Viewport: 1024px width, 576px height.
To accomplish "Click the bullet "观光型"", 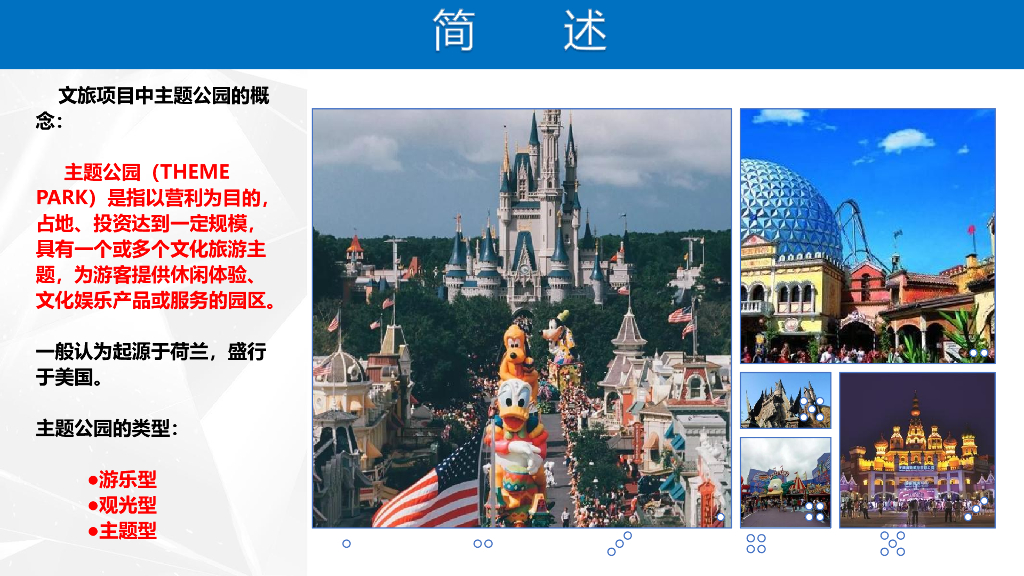I will [x=122, y=505].
